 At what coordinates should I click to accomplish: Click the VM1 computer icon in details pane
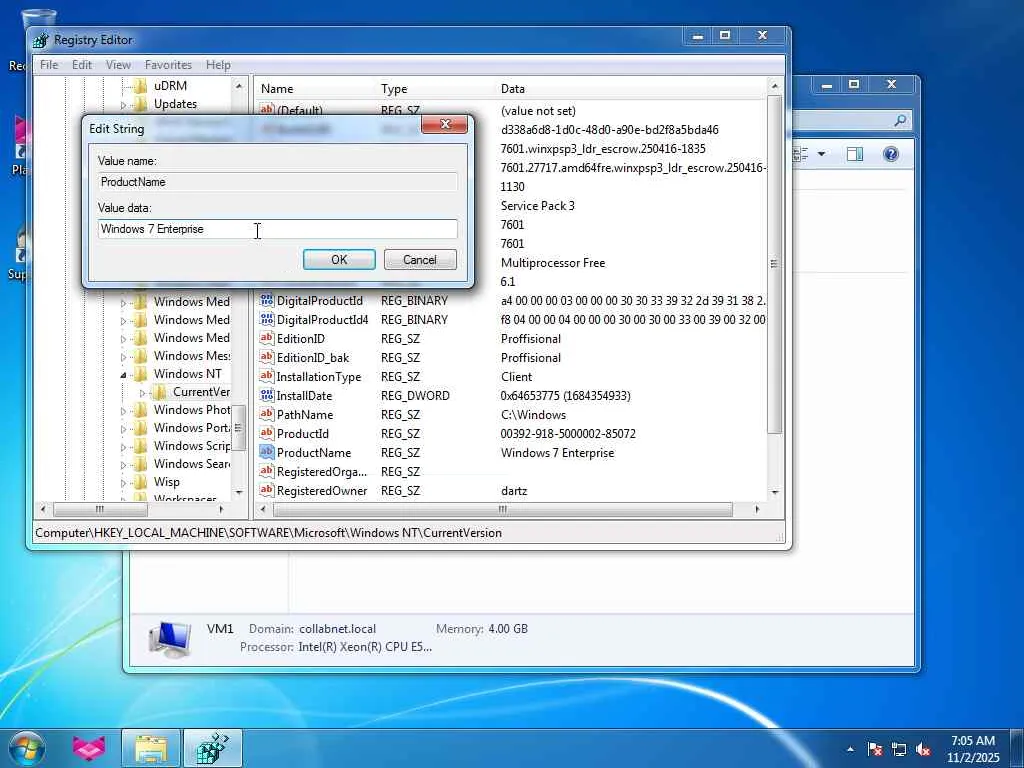tap(170, 639)
